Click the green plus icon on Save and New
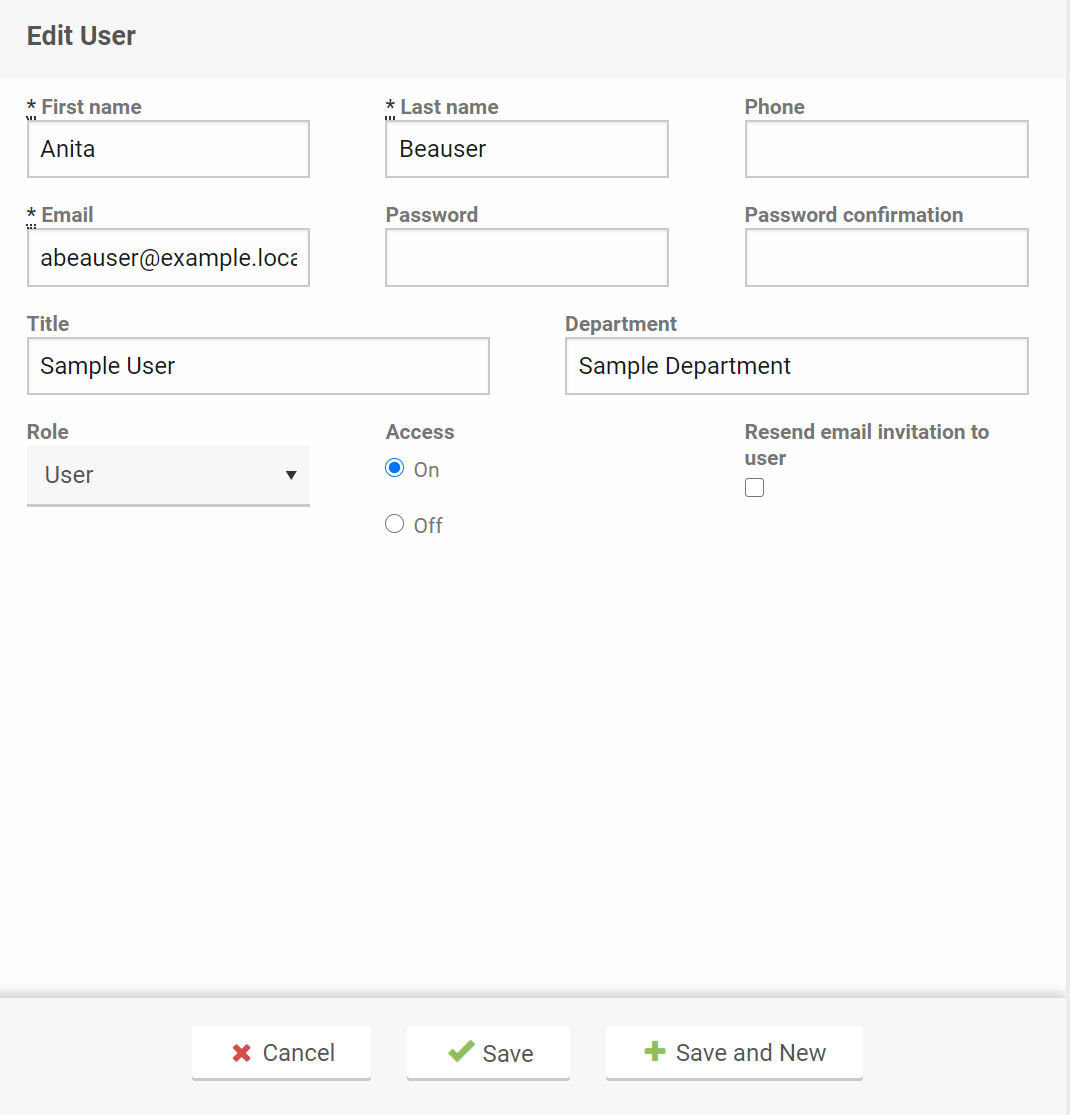1070x1115 pixels. point(655,1052)
